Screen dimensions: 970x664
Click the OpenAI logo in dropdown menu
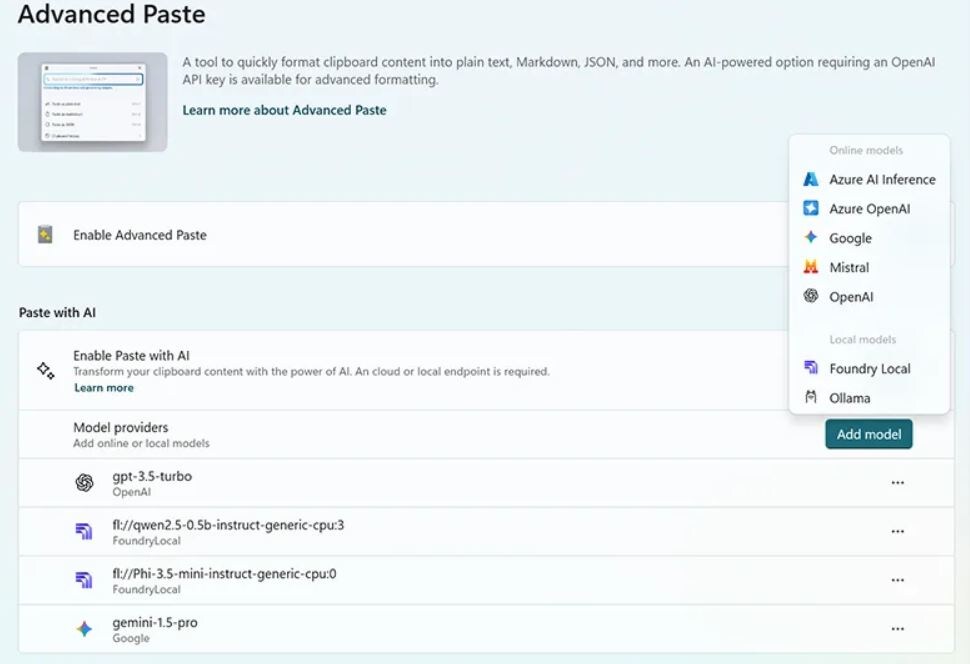point(810,296)
